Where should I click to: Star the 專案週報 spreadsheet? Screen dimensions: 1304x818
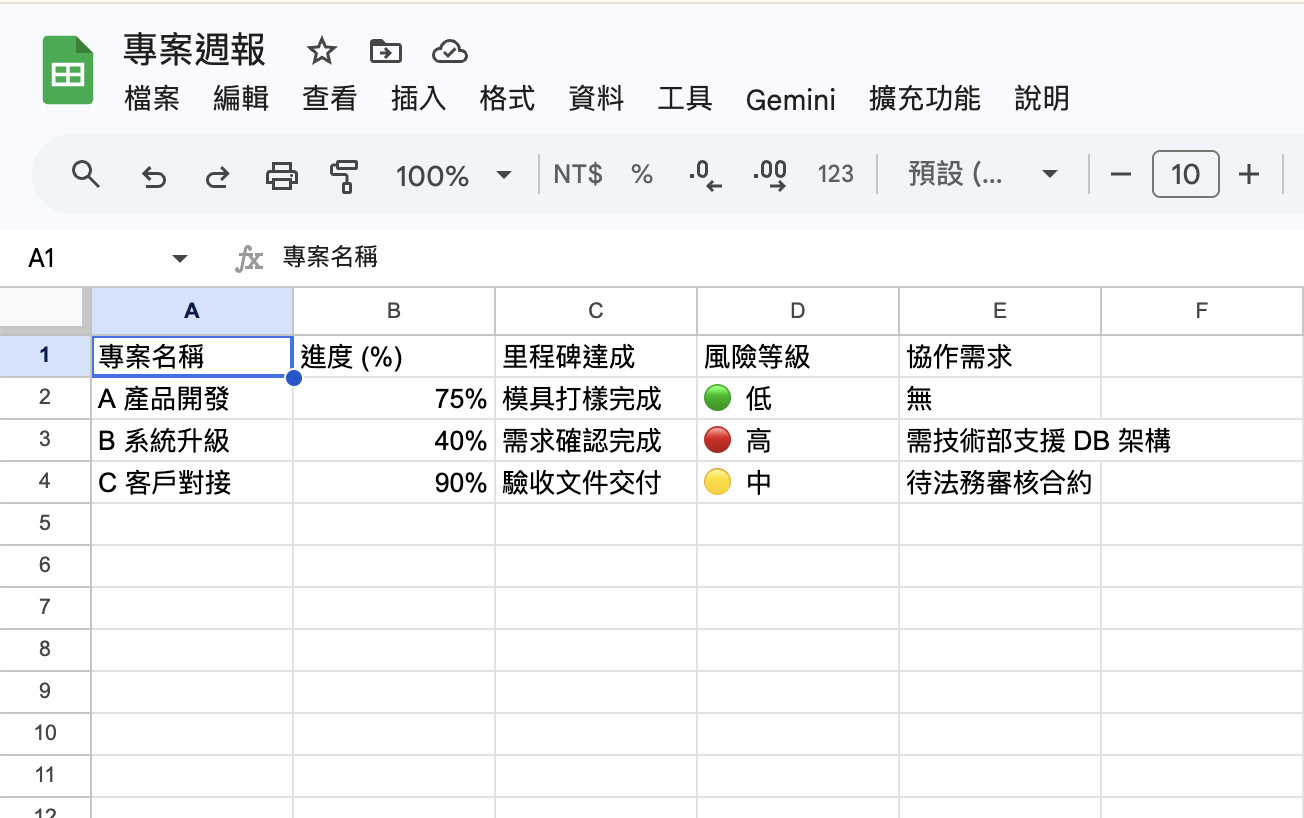coord(320,50)
